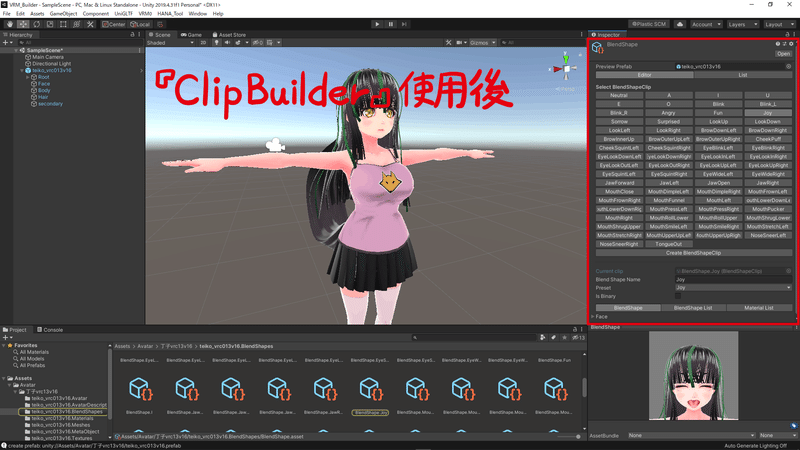Open the Layout dropdown
Screen dimensions: 800x450
click(779, 24)
